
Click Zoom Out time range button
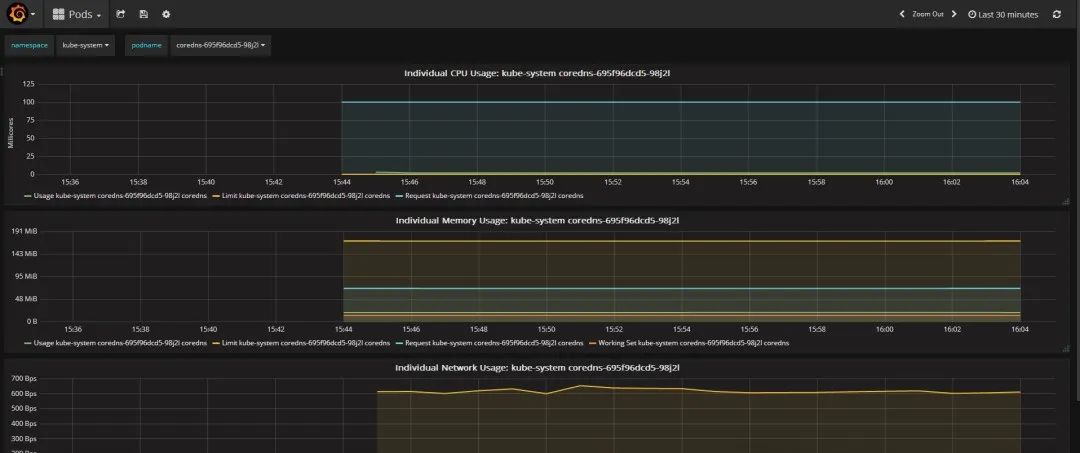point(928,14)
